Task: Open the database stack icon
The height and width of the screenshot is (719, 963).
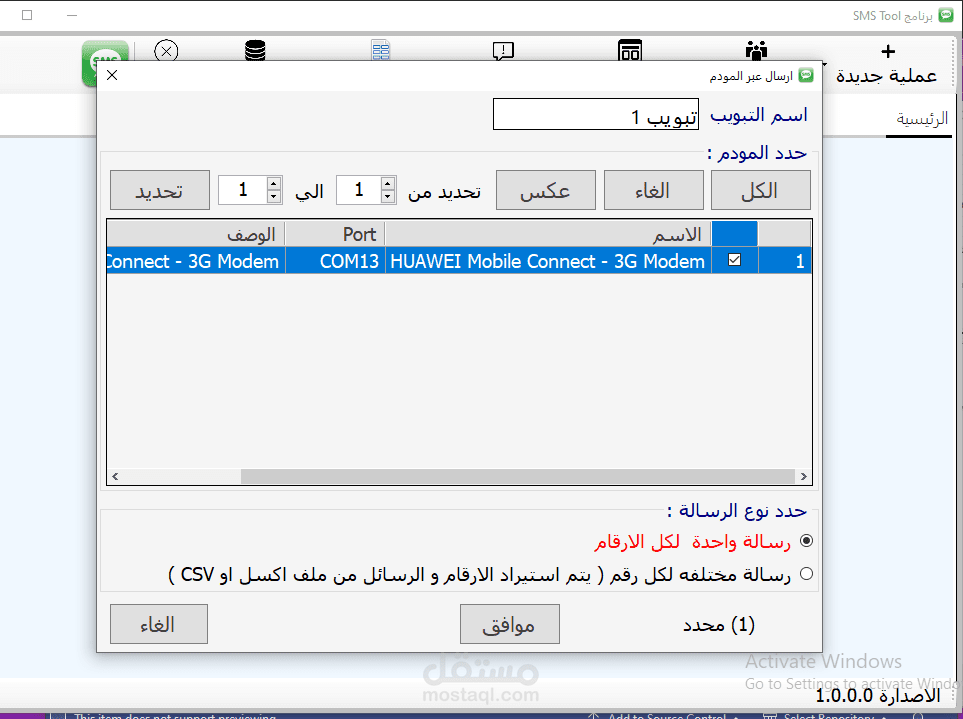Action: coord(255,50)
